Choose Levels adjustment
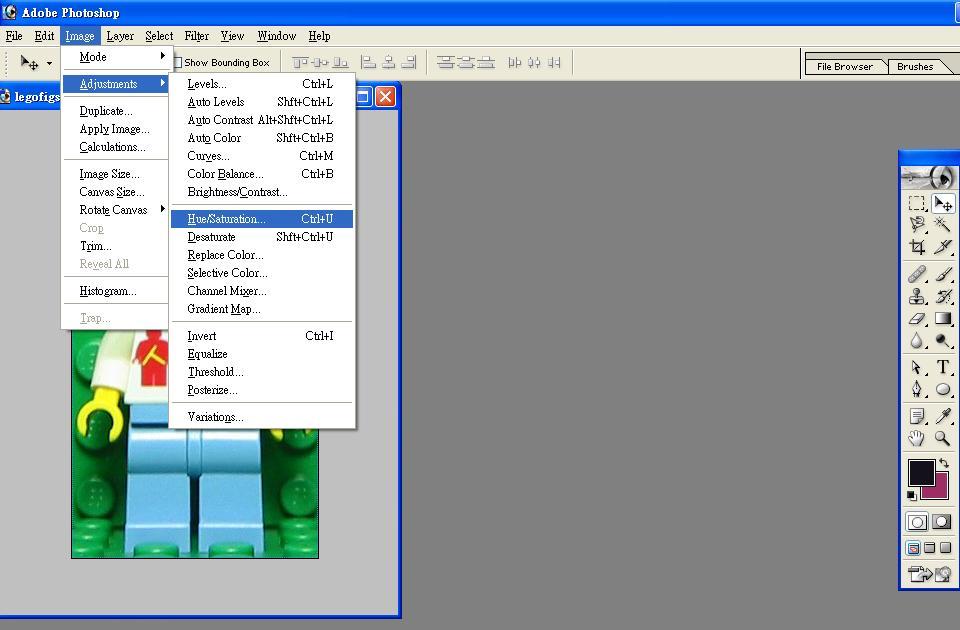 coord(262,84)
